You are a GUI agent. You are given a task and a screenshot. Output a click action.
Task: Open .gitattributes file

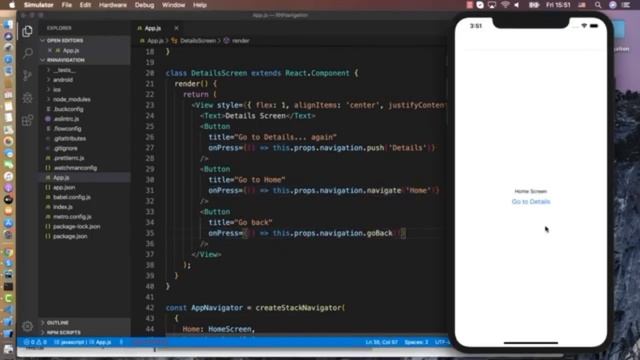click(x=69, y=139)
